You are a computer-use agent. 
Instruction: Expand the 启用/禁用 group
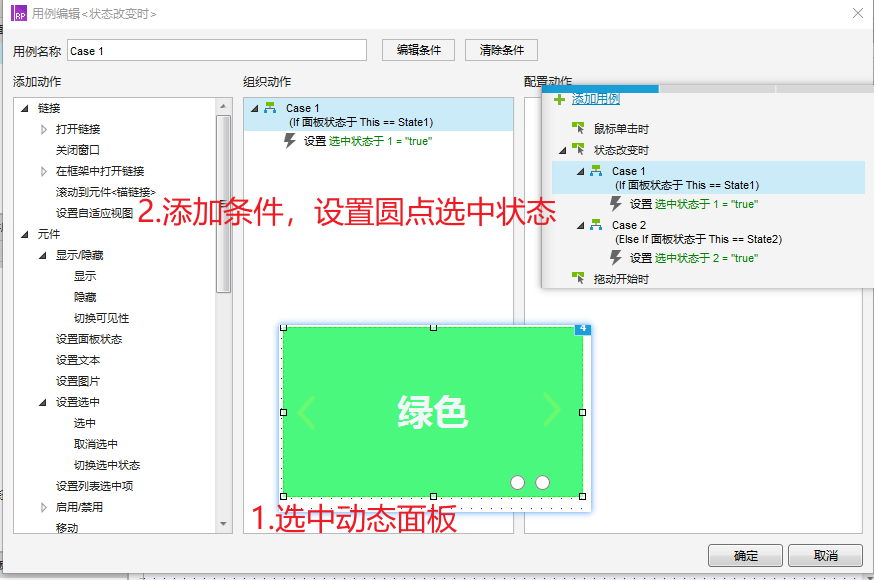[43, 507]
